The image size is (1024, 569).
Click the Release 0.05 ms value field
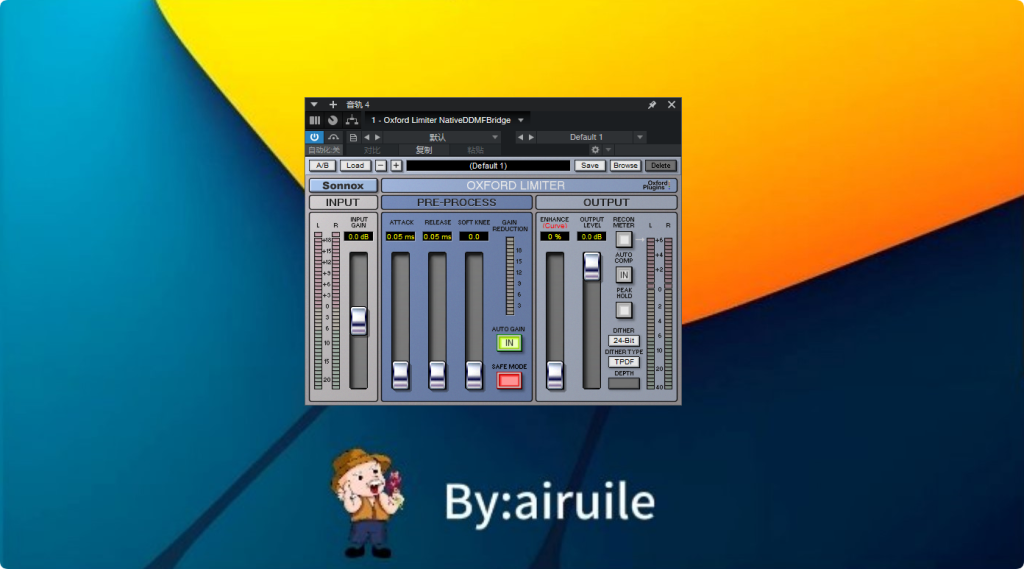pos(437,236)
